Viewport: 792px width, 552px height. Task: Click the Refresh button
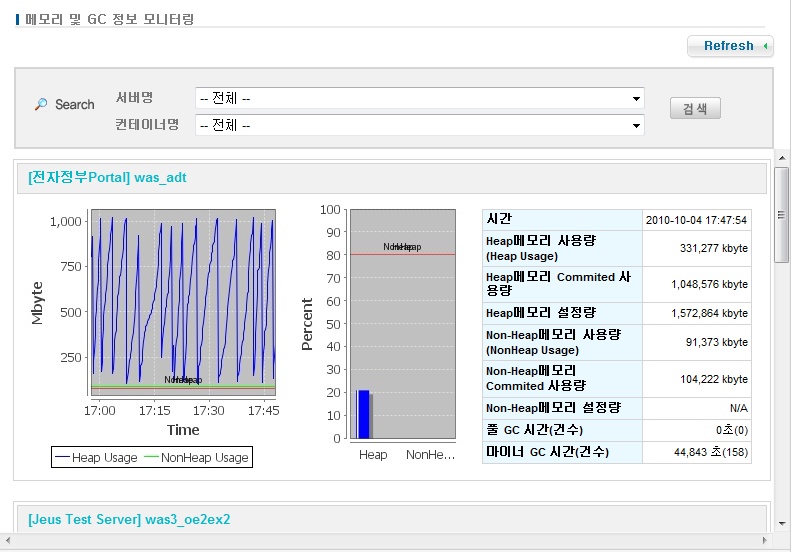tap(730, 46)
